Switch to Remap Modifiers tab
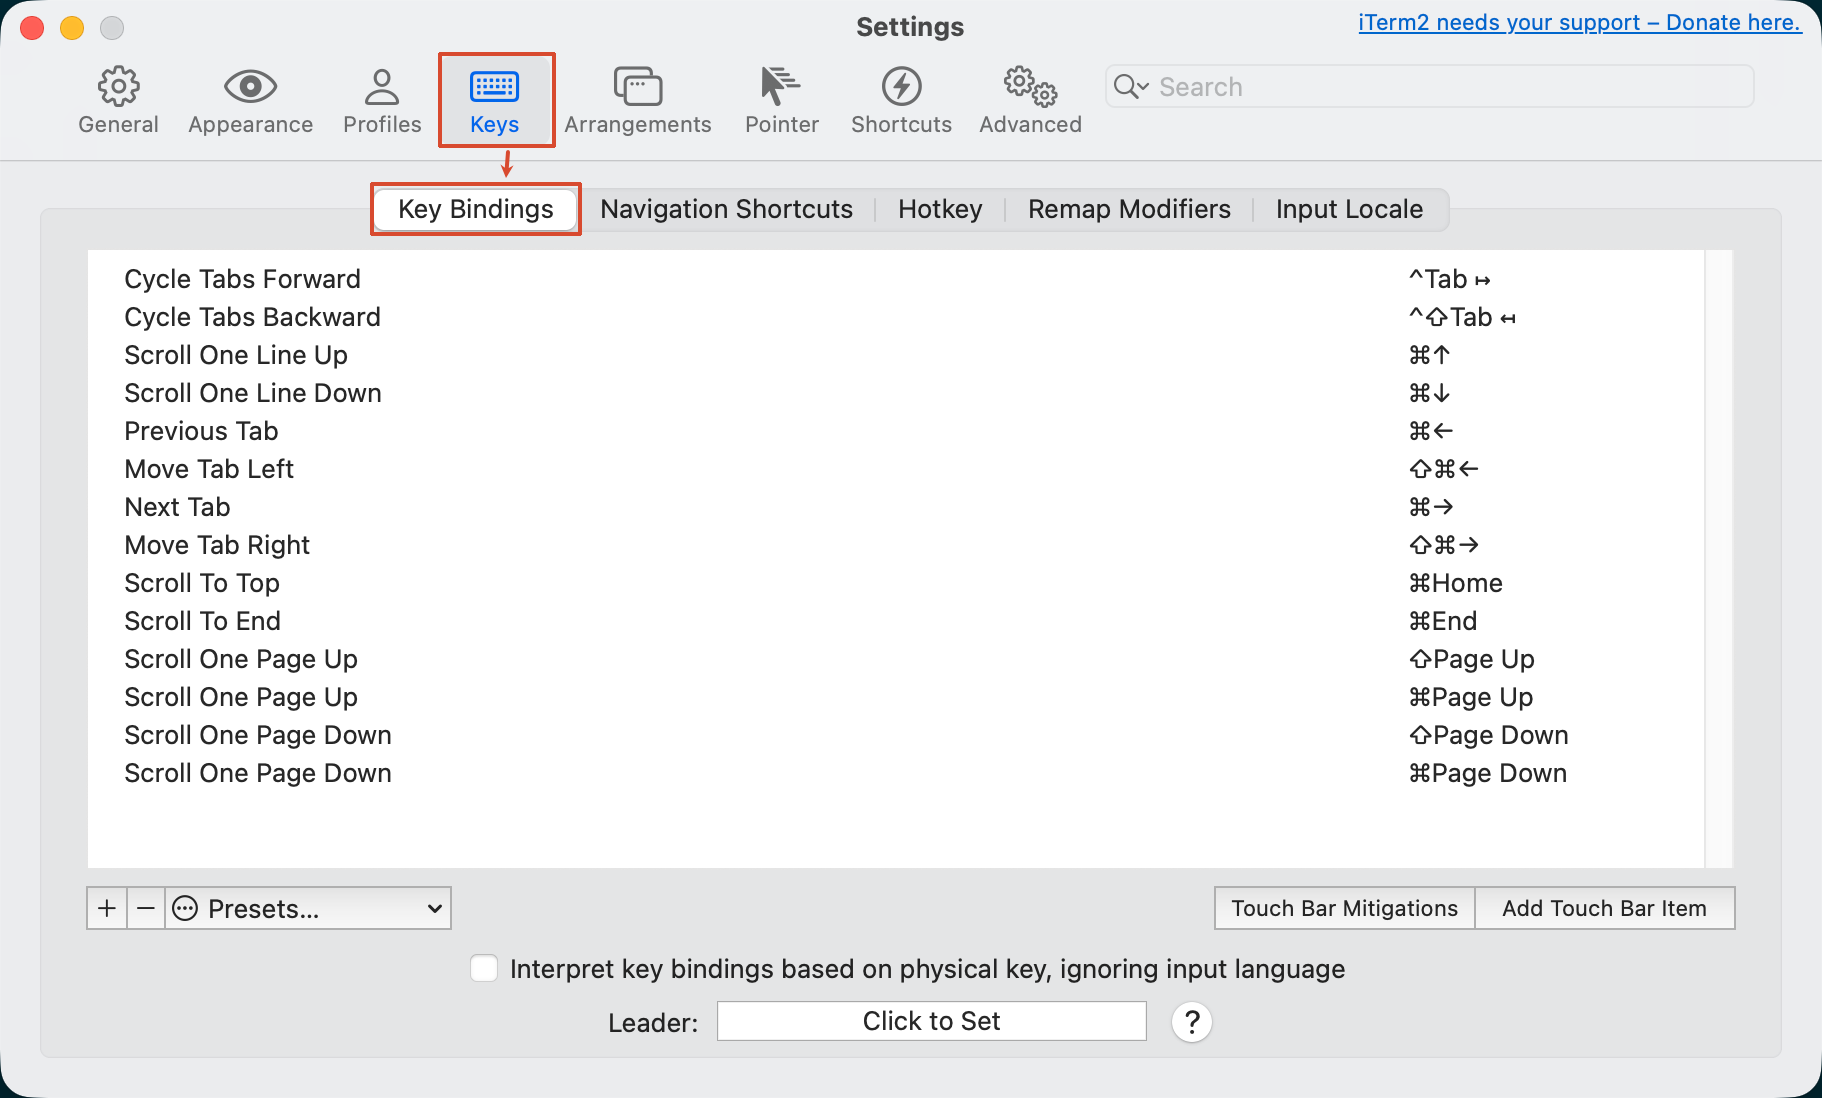Screen dimensions: 1822x1098 (x=1129, y=209)
